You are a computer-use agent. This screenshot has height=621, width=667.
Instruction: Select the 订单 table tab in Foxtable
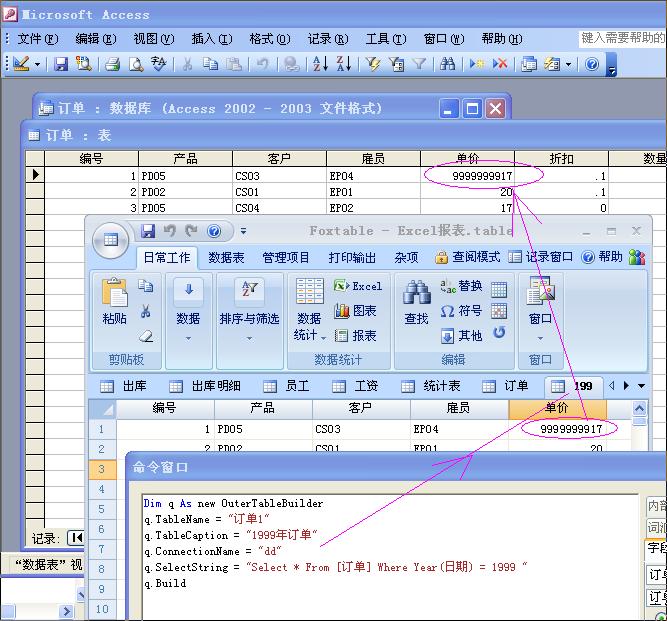click(x=506, y=386)
